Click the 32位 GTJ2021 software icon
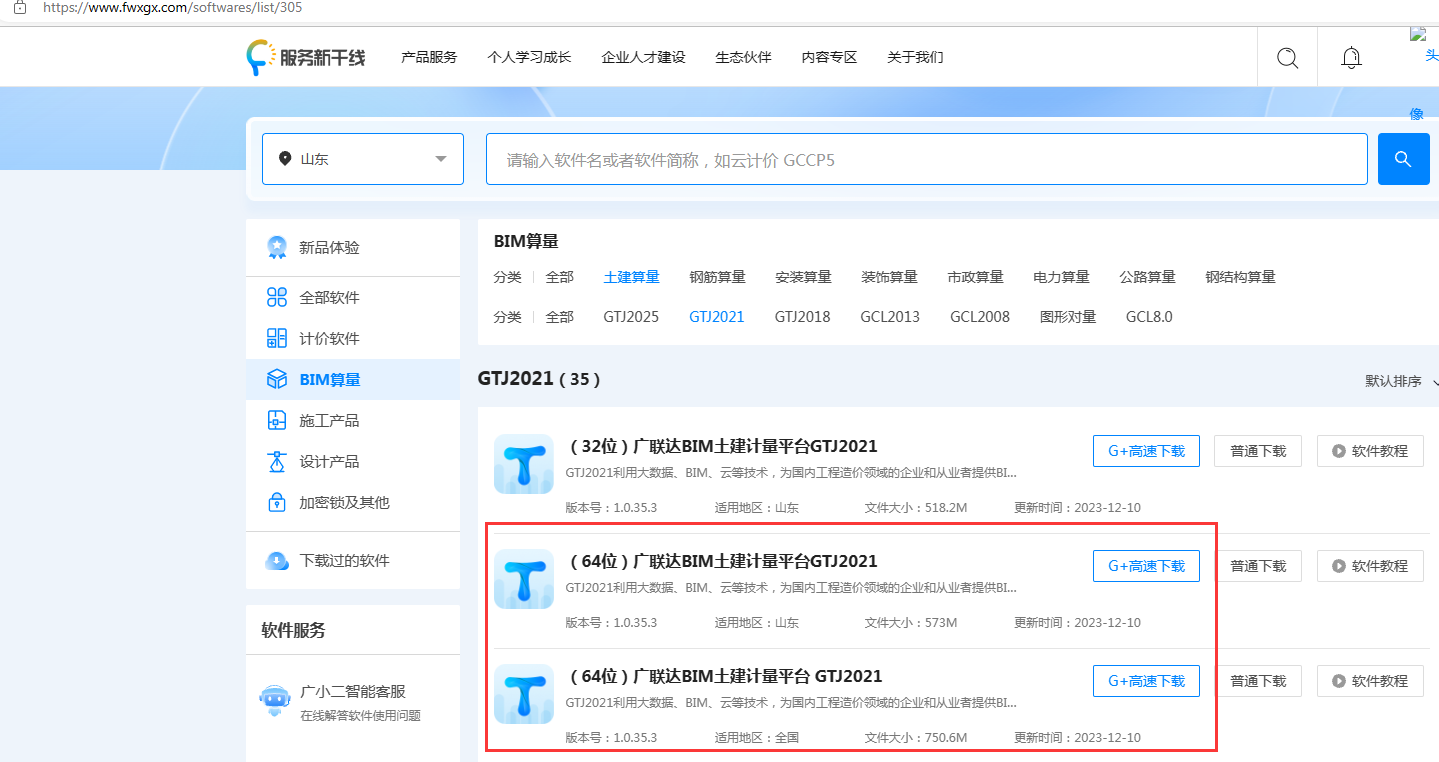This screenshot has height=762, width=1439. coord(524,464)
